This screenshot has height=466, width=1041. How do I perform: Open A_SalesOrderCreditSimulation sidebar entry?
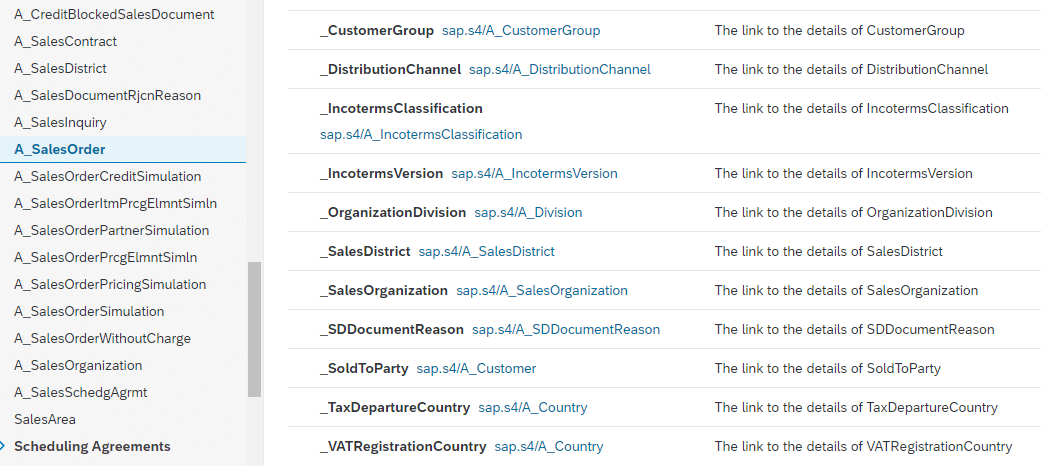[107, 176]
